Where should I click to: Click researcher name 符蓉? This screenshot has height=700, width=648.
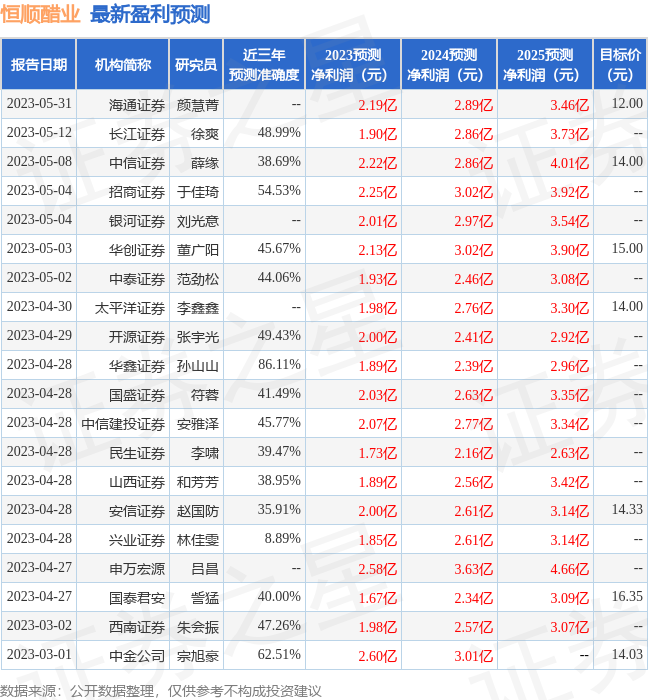[x=205, y=395]
